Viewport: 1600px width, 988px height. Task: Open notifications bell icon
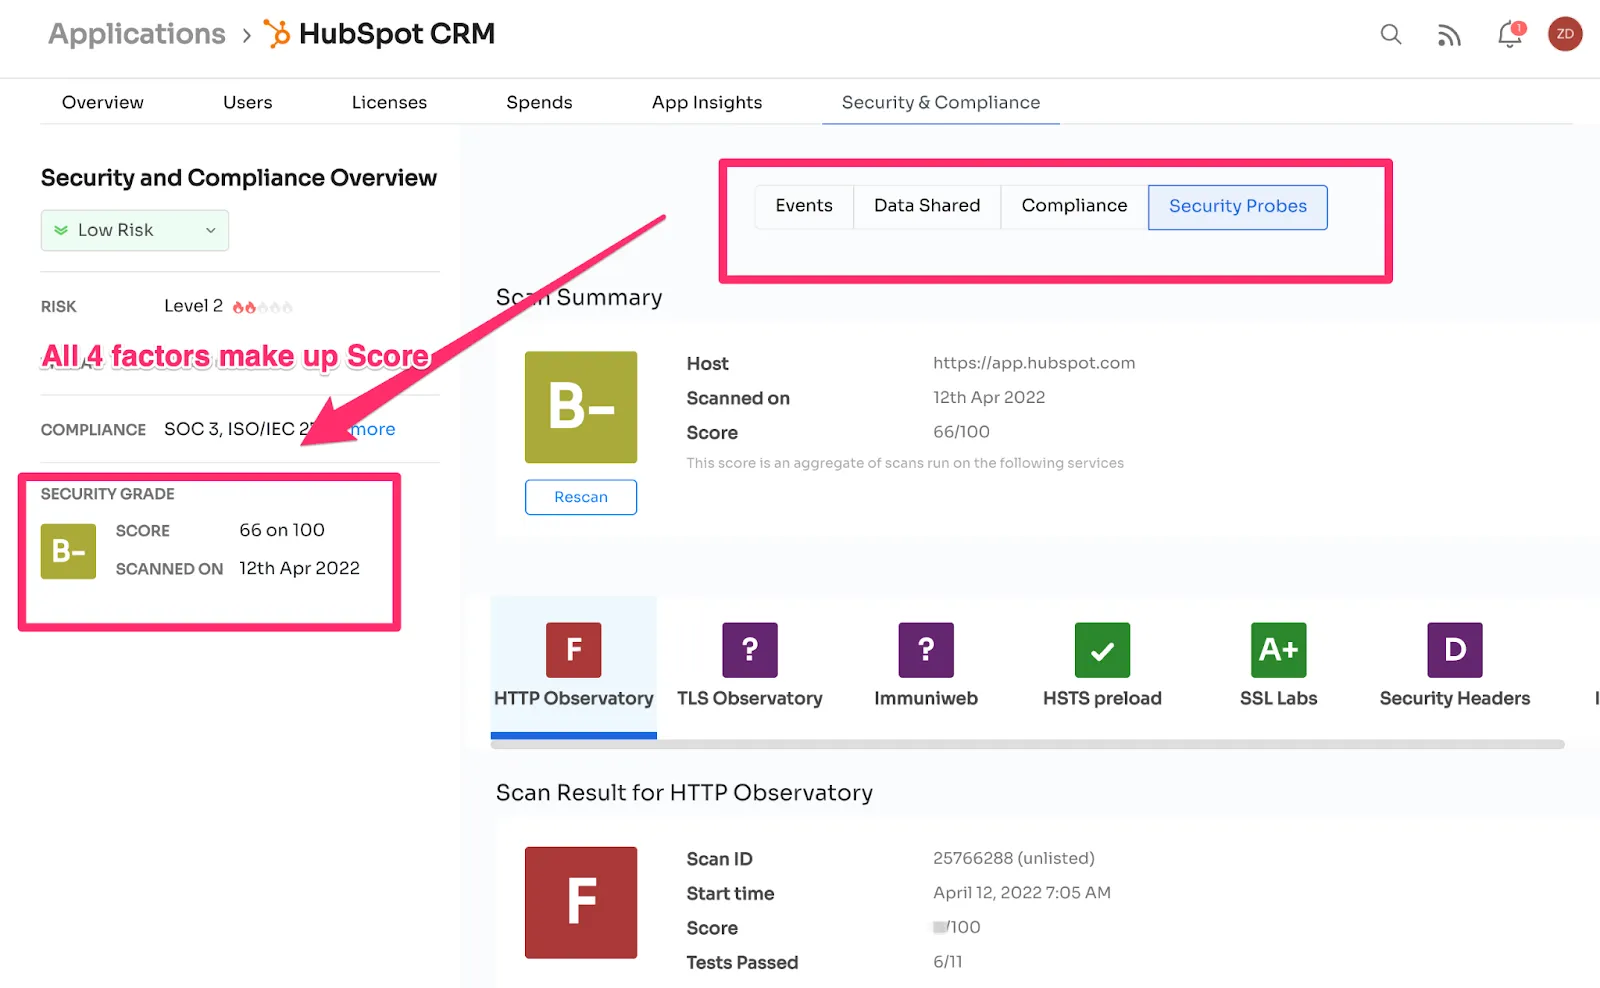click(x=1510, y=35)
